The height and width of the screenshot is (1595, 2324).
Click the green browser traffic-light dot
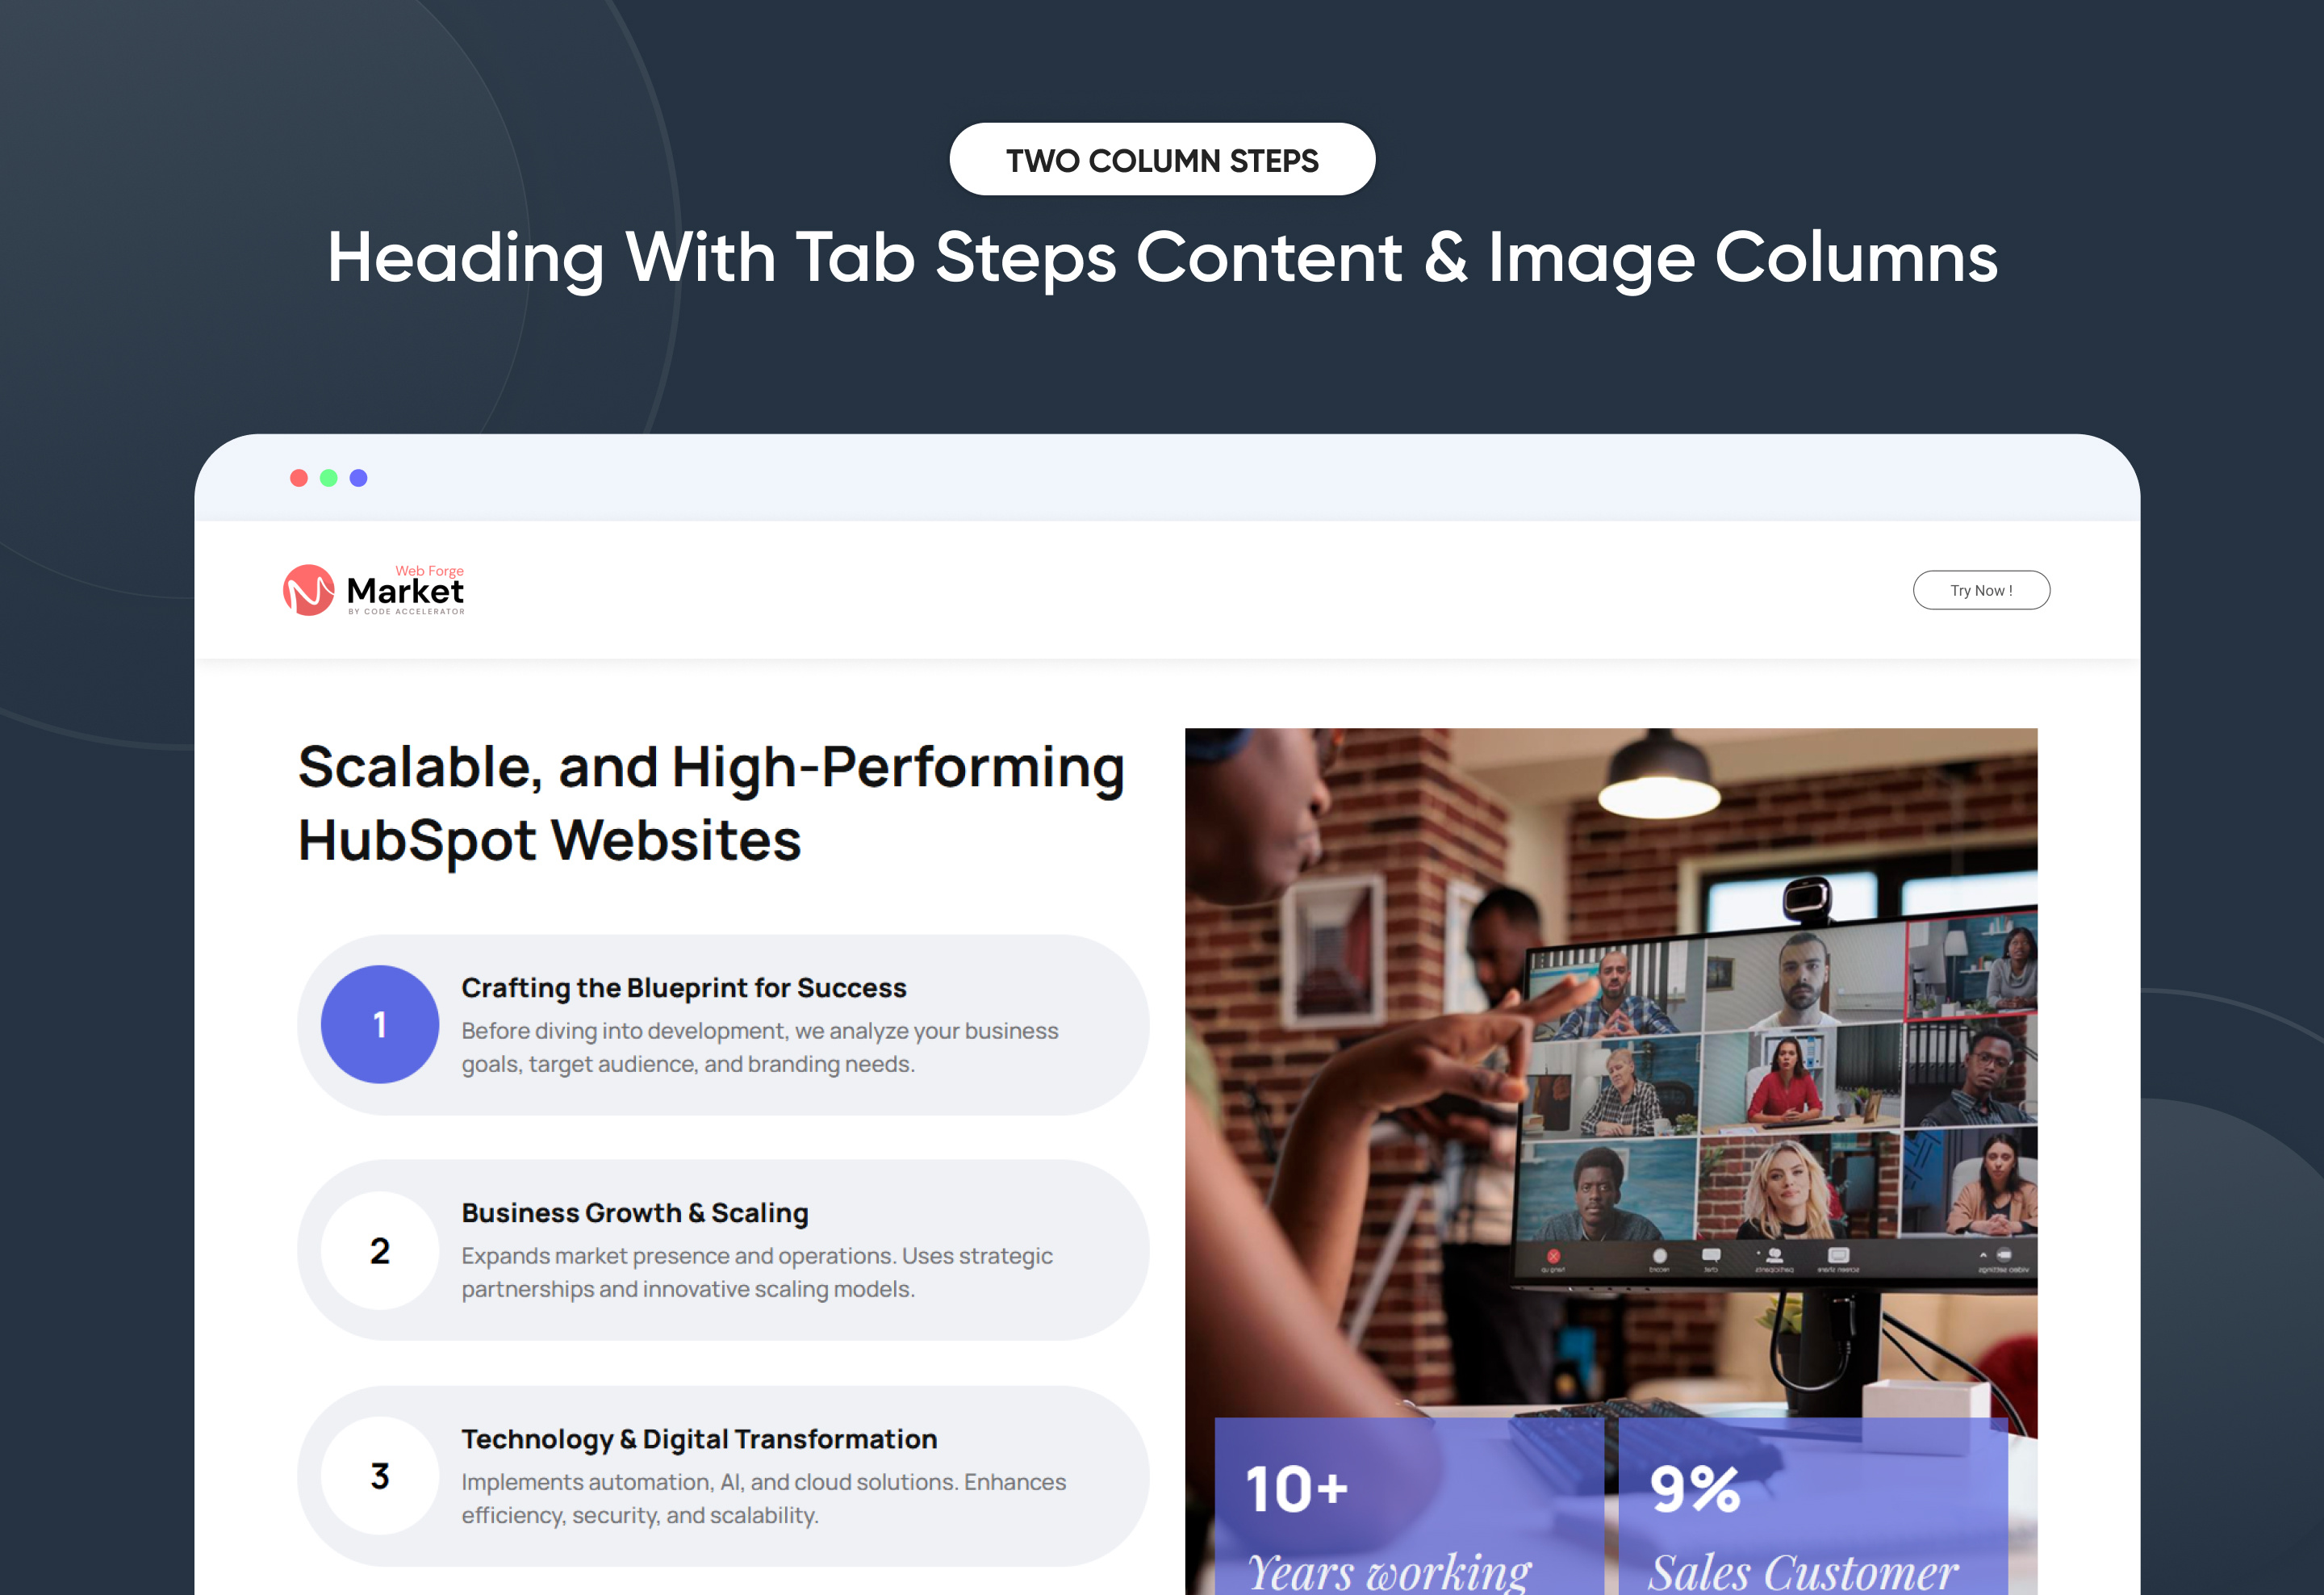328,477
